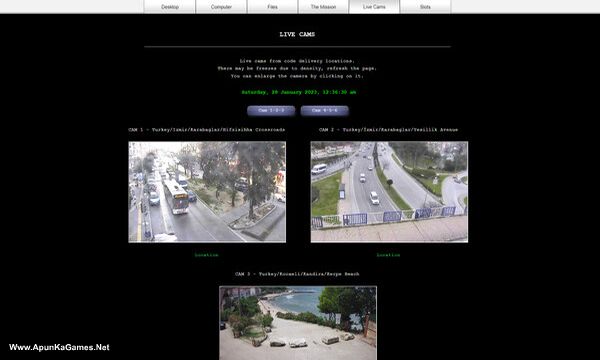Go to The Mission tab
Screen dimensions: 600x360
[323, 7]
